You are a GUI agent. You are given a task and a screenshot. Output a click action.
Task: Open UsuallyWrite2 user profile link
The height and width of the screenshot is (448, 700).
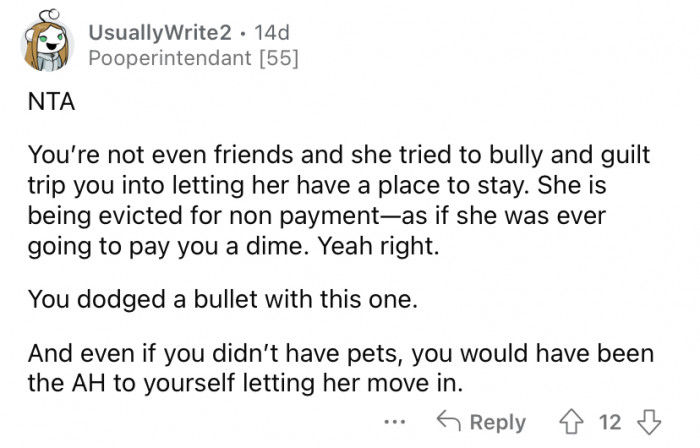pos(160,33)
